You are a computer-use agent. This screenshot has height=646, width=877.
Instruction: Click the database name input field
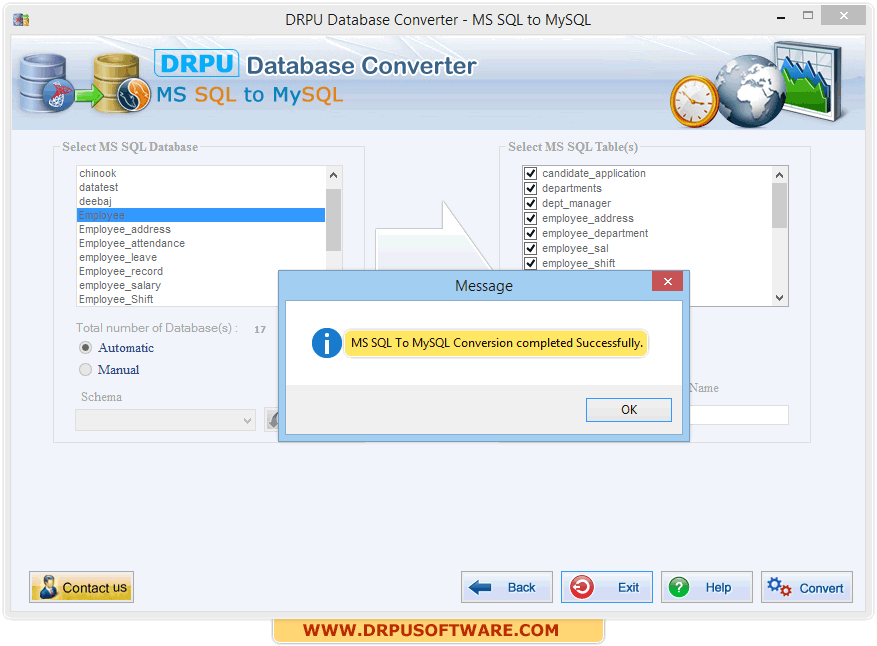[x=739, y=415]
